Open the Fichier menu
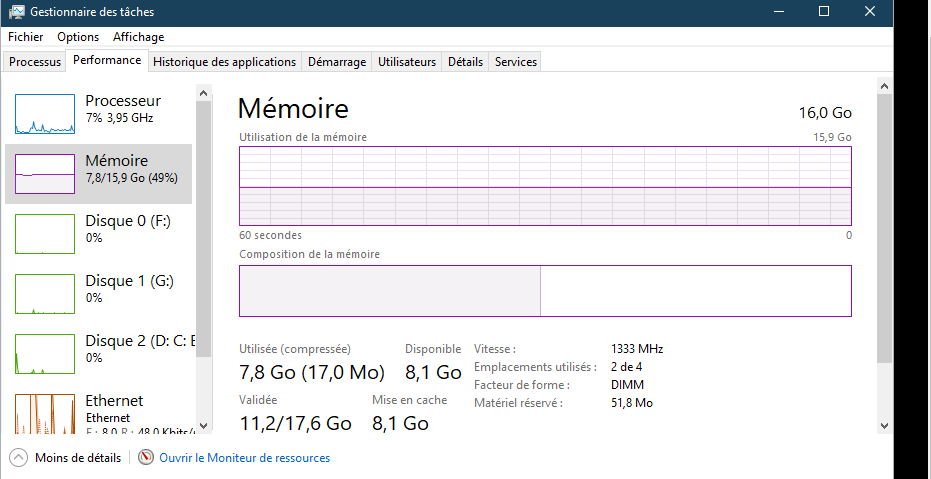The height and width of the screenshot is (479, 931). pos(26,37)
